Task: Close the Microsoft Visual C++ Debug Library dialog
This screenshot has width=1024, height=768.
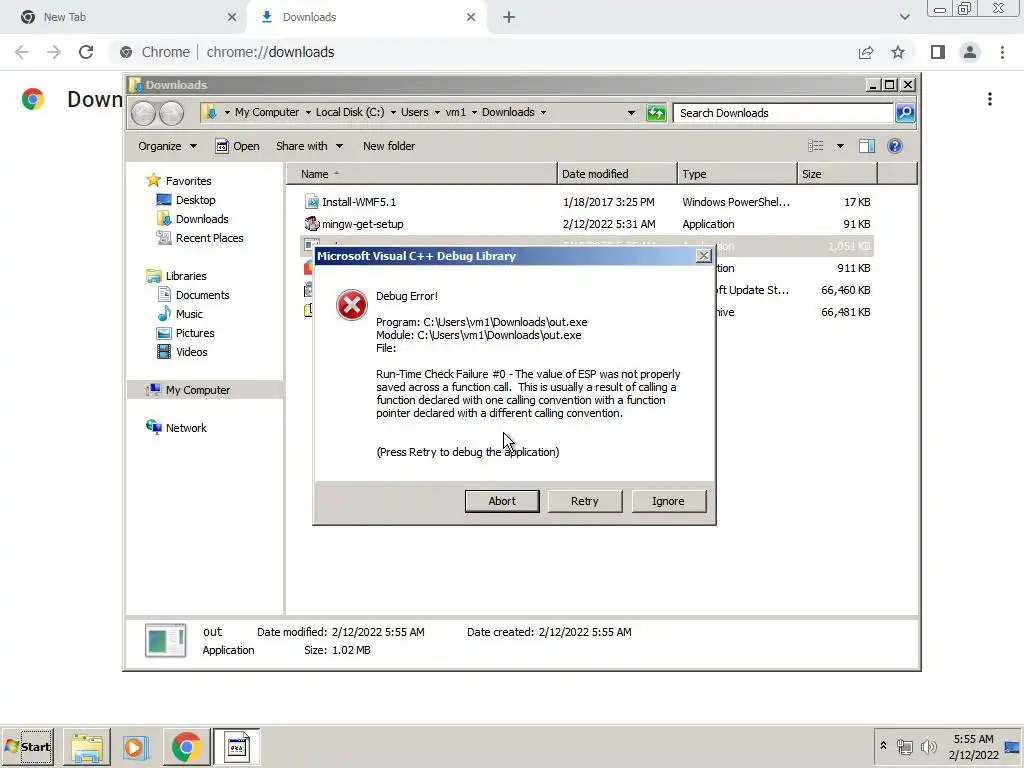Action: [x=703, y=256]
